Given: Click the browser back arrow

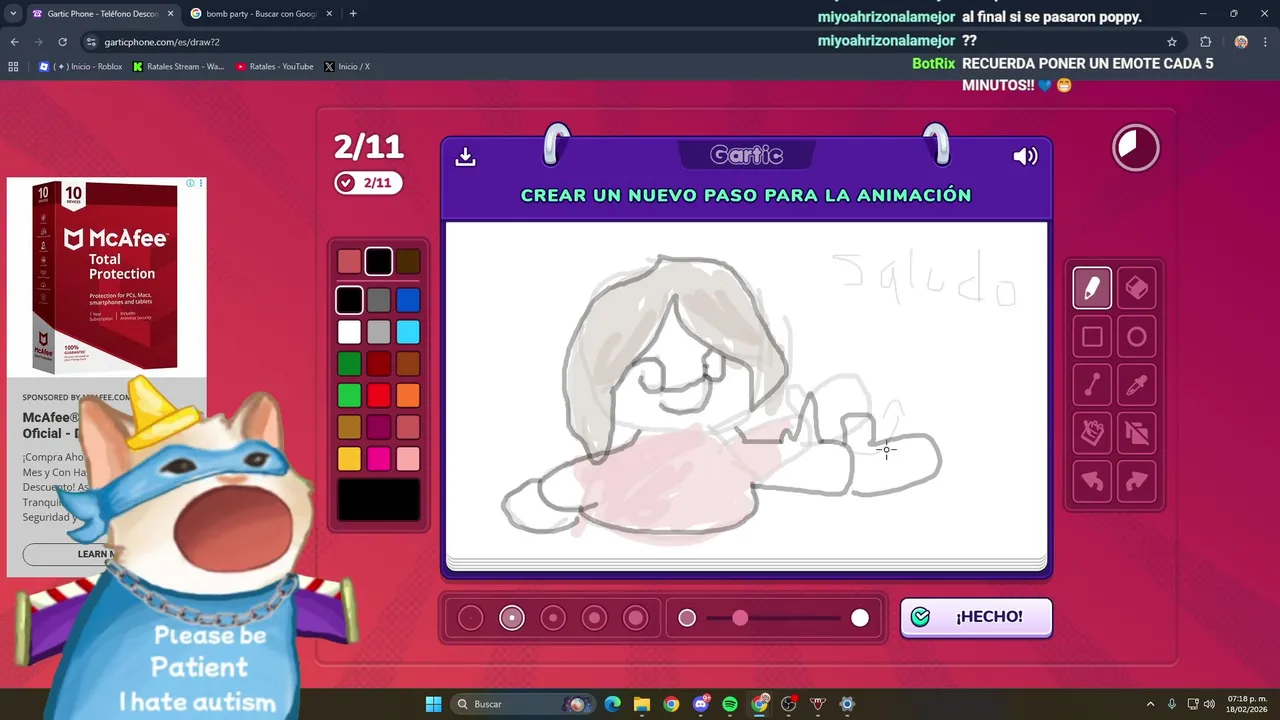Looking at the screenshot, I should 14,42.
